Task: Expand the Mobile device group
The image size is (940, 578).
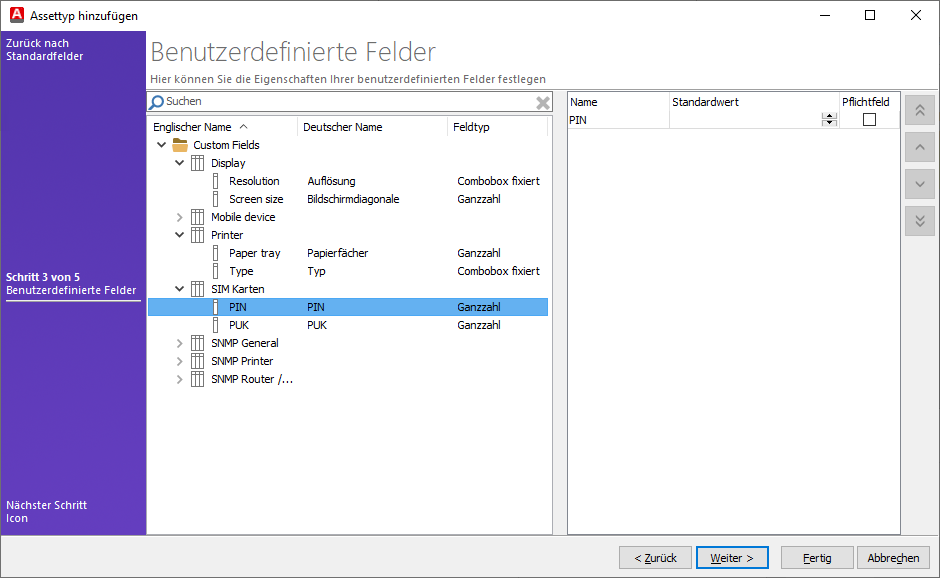Action: pos(179,217)
